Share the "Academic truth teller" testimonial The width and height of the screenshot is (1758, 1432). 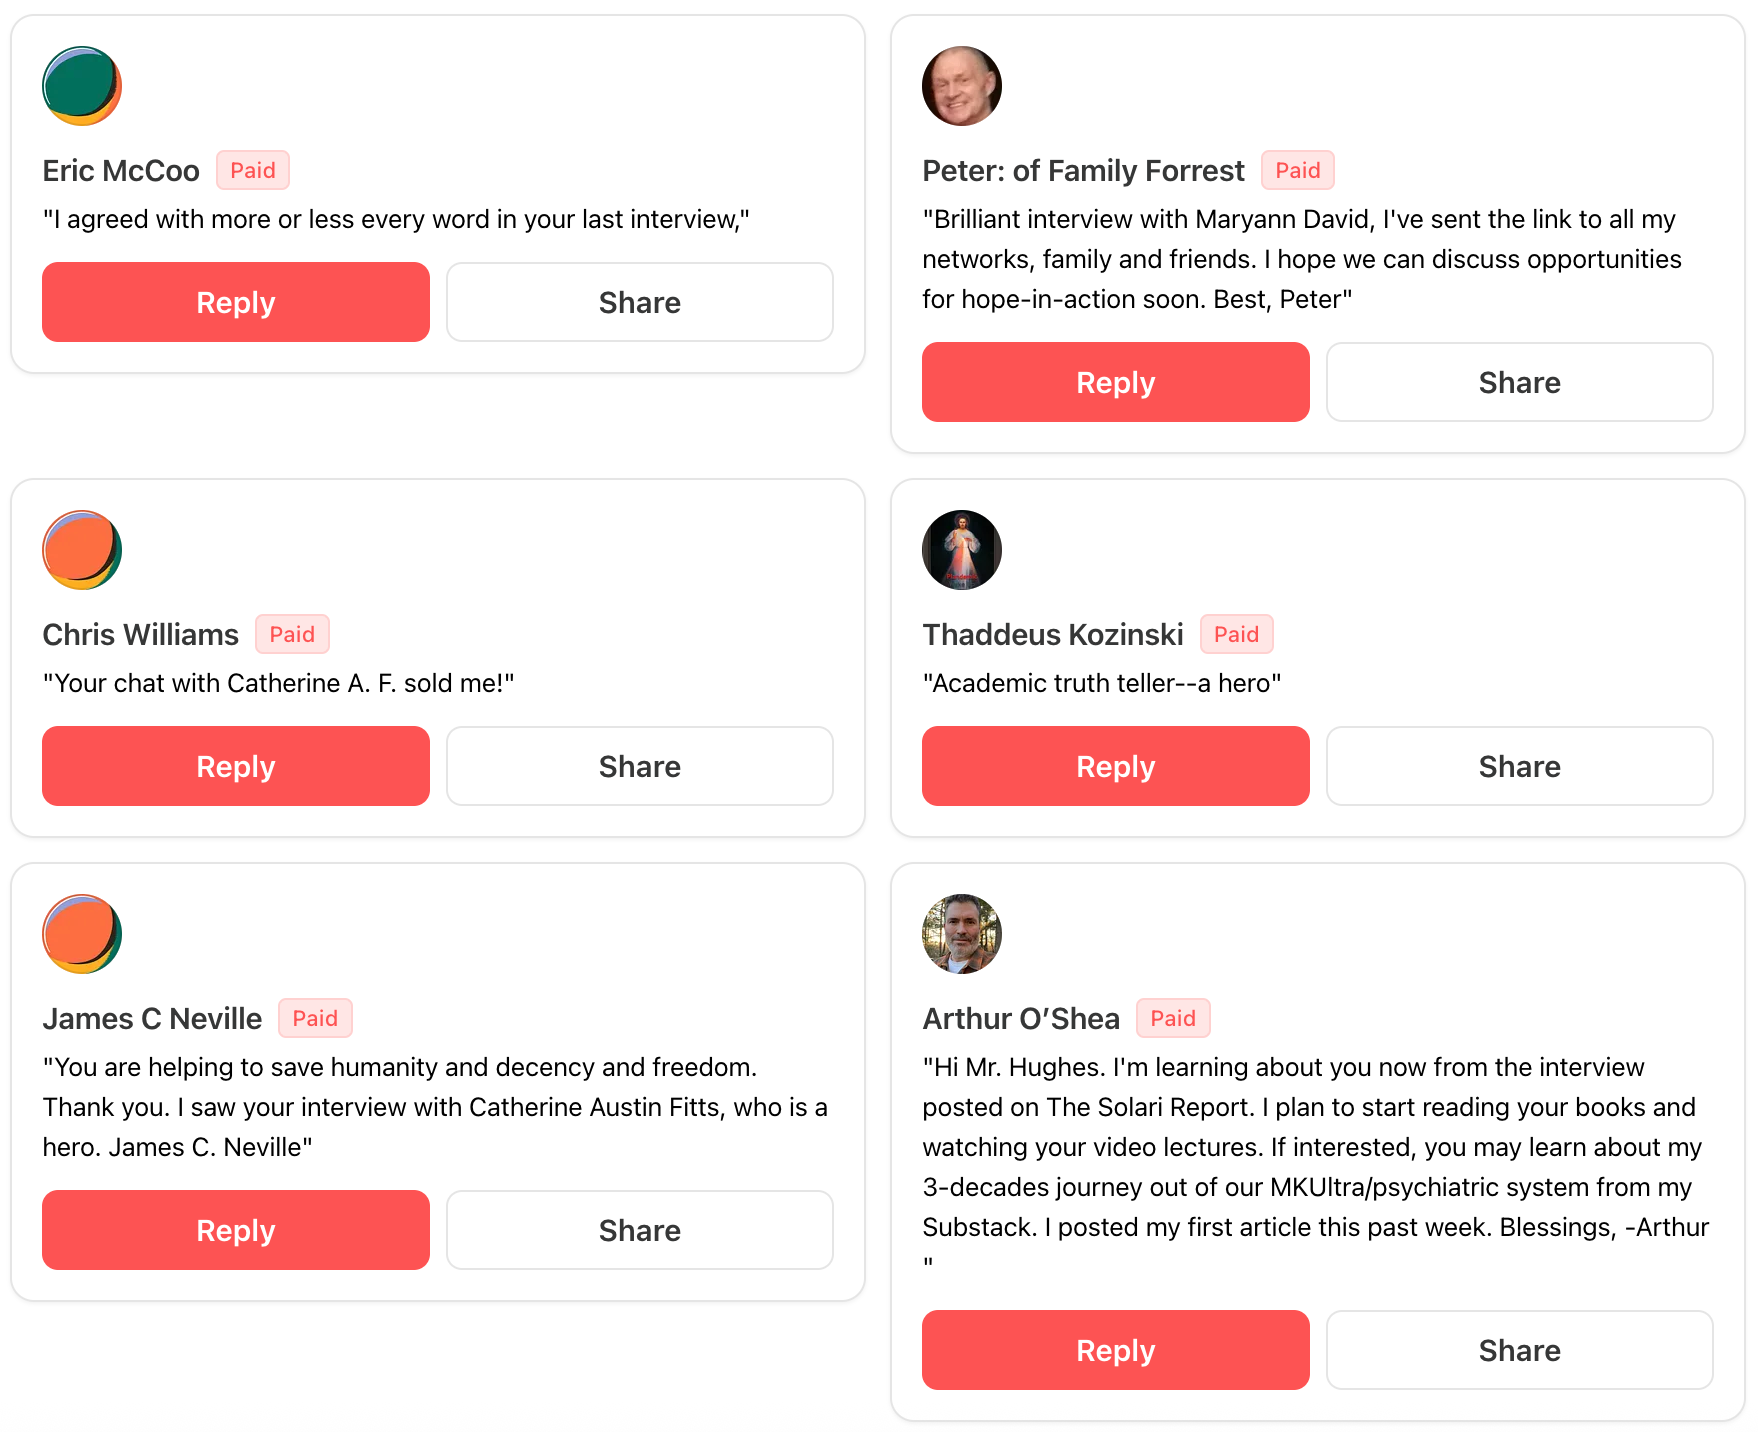(x=1520, y=766)
